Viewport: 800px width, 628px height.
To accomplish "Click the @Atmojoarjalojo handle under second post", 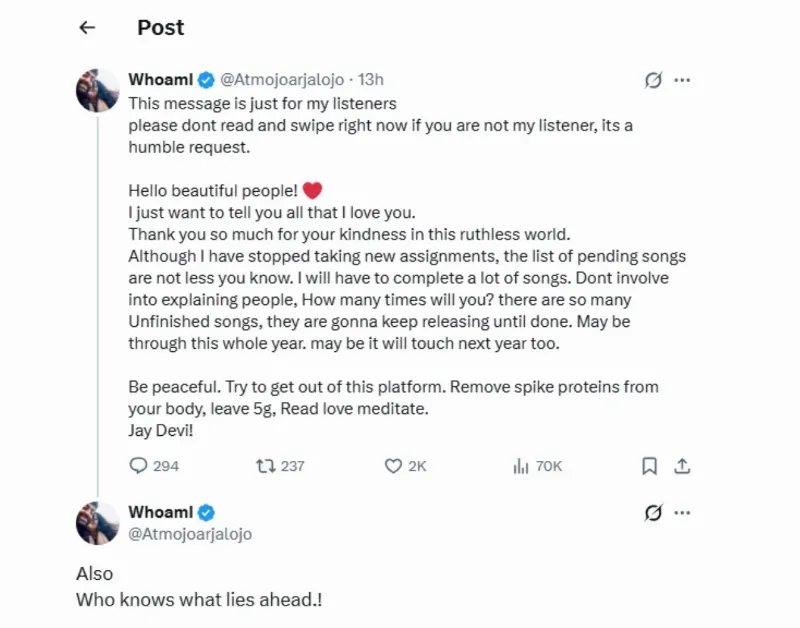I will coord(190,534).
